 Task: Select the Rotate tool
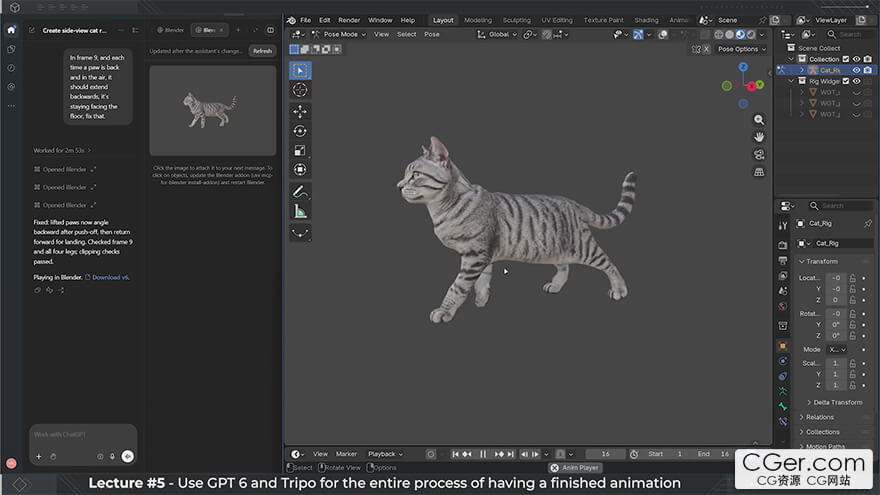(300, 131)
